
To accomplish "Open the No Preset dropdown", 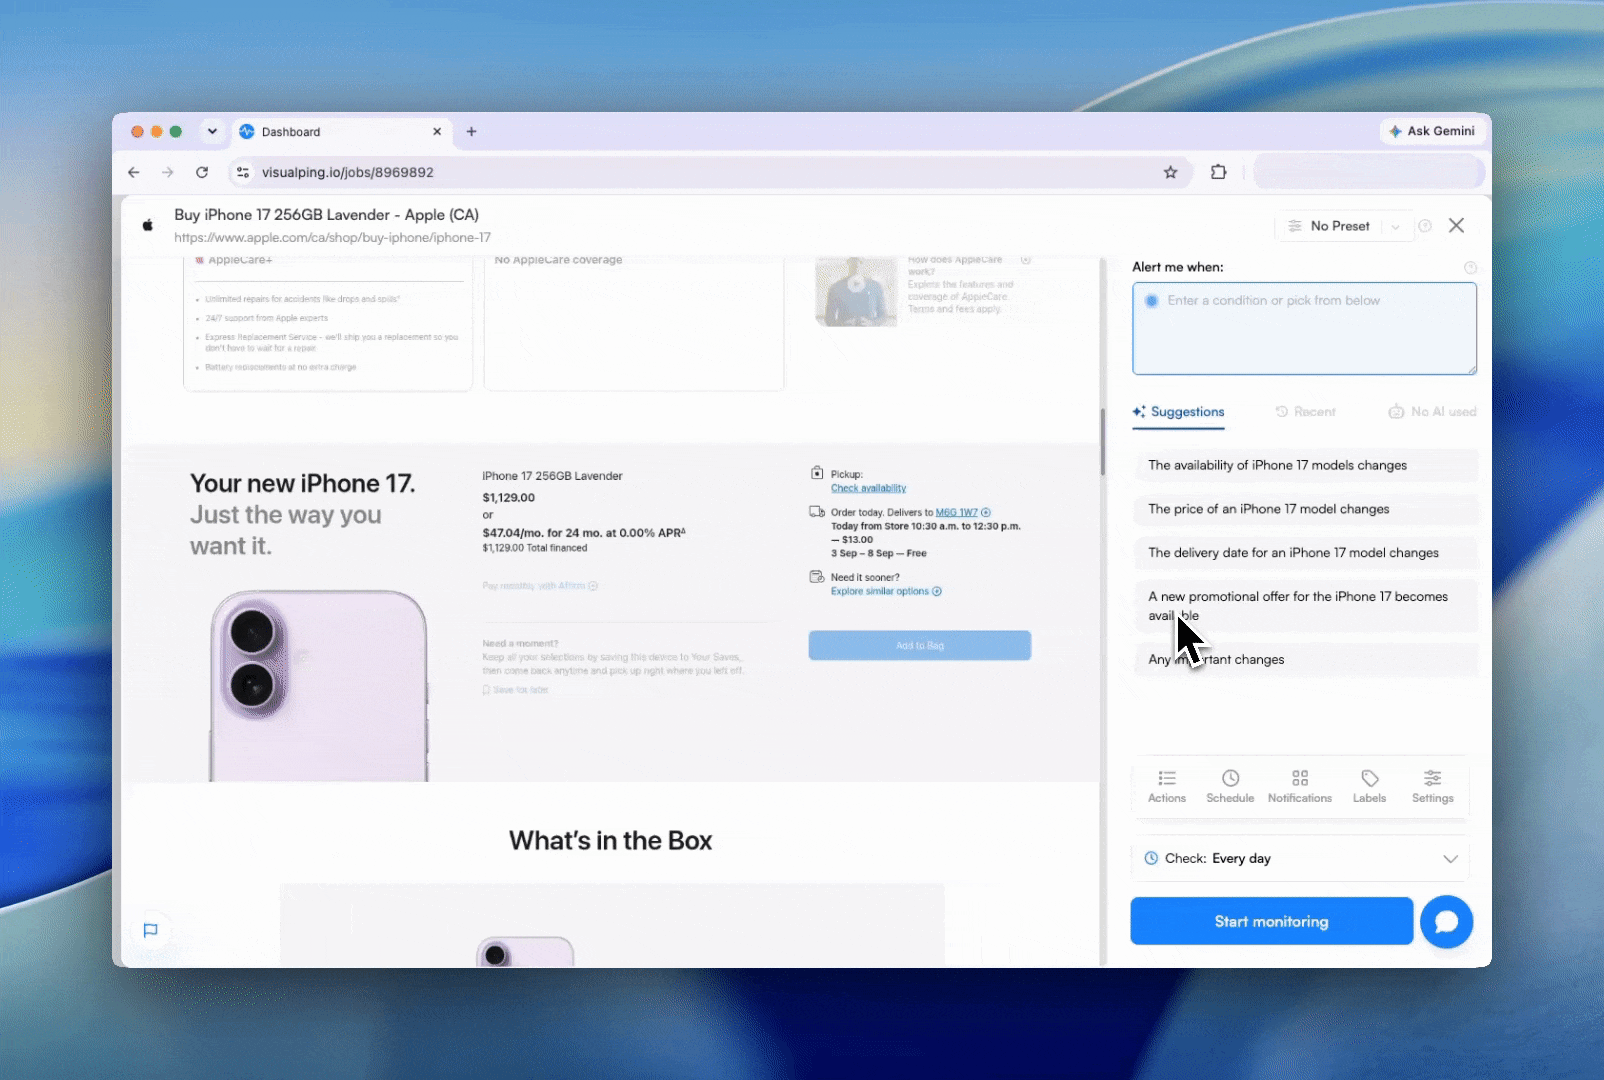I will (1342, 226).
